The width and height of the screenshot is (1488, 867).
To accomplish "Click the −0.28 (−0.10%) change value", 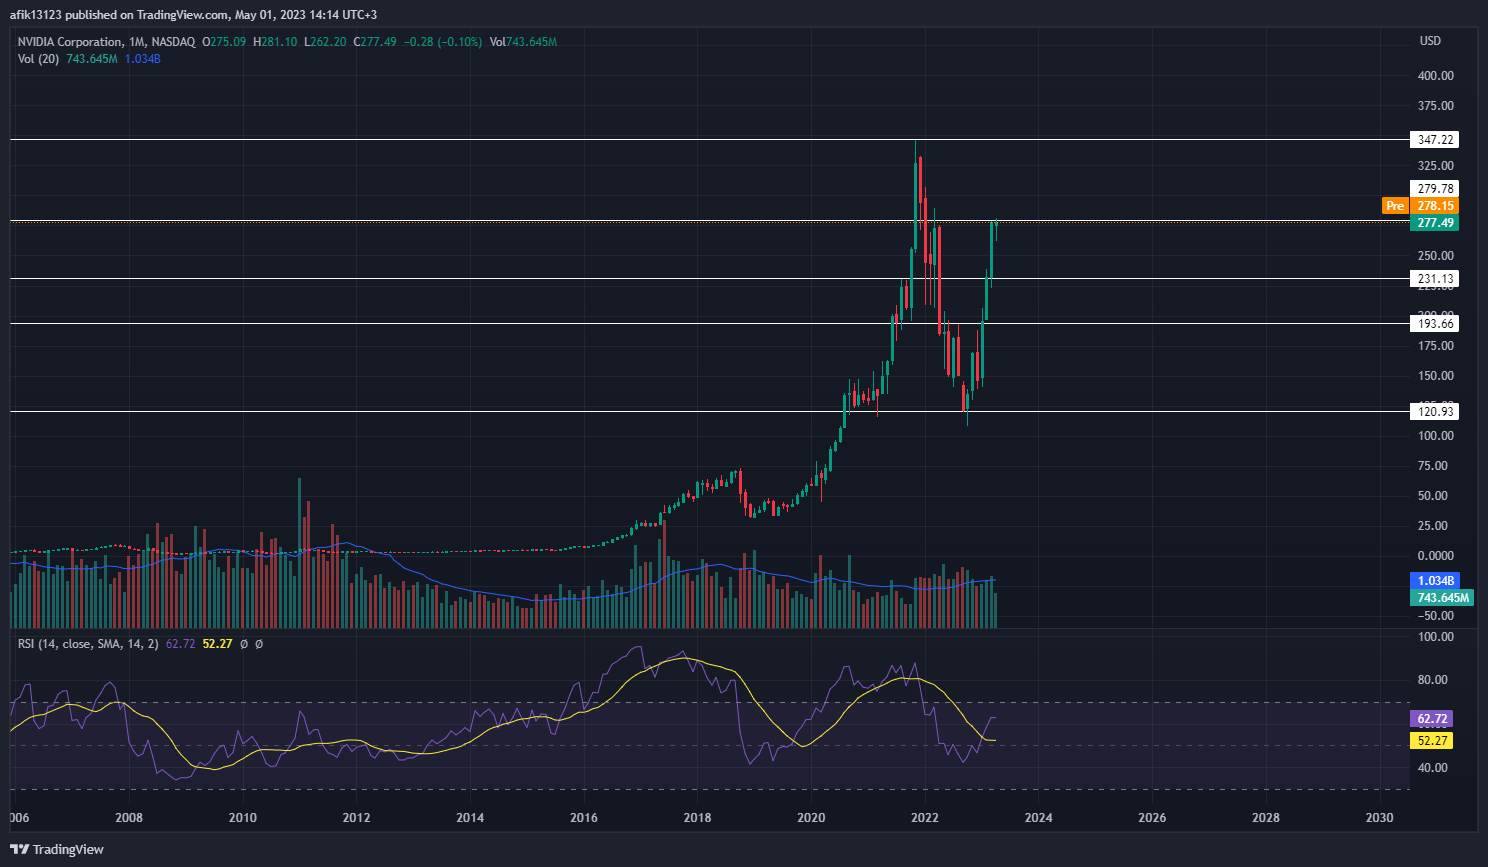I will pos(442,42).
